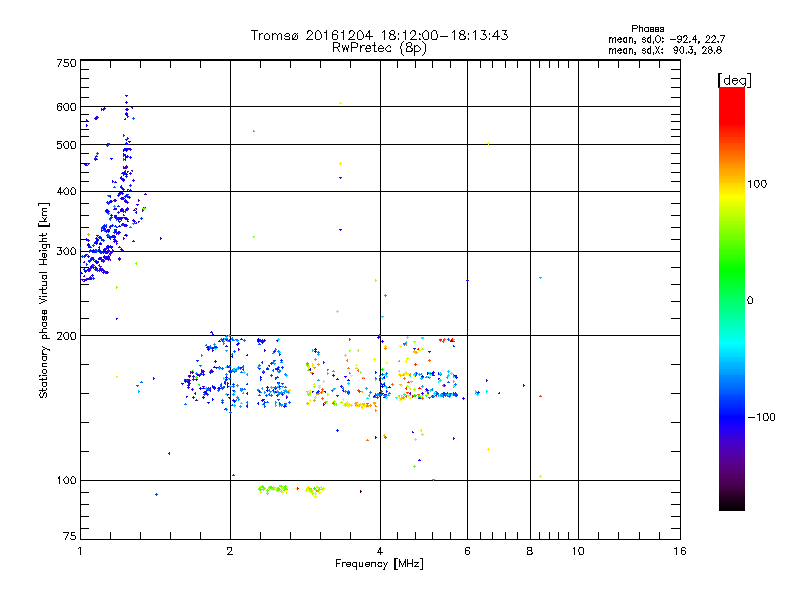Click the y-axis label '400'
Image resolution: width=800 pixels, height=600 pixels.
point(66,191)
